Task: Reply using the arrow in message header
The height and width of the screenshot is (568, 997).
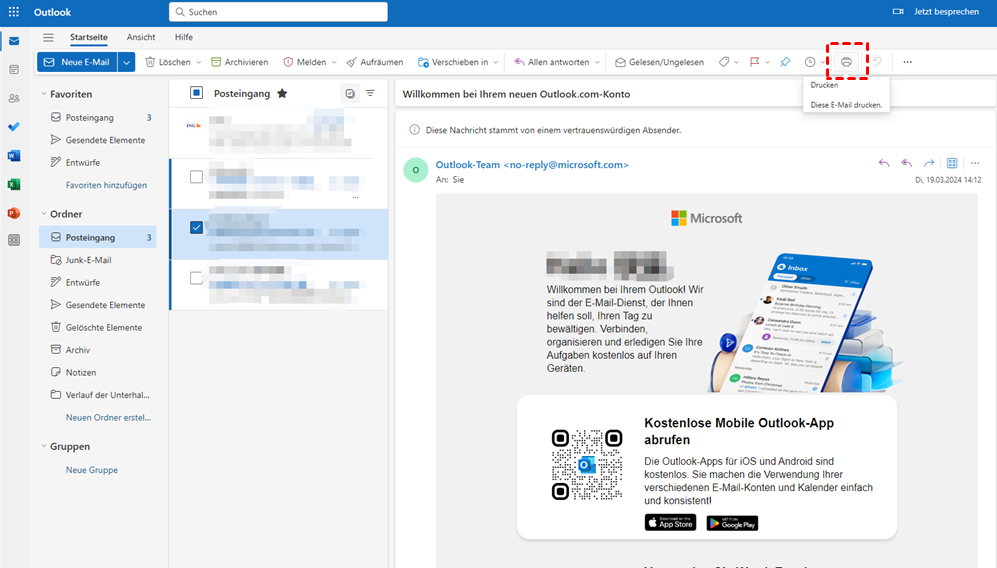Action: click(x=884, y=163)
